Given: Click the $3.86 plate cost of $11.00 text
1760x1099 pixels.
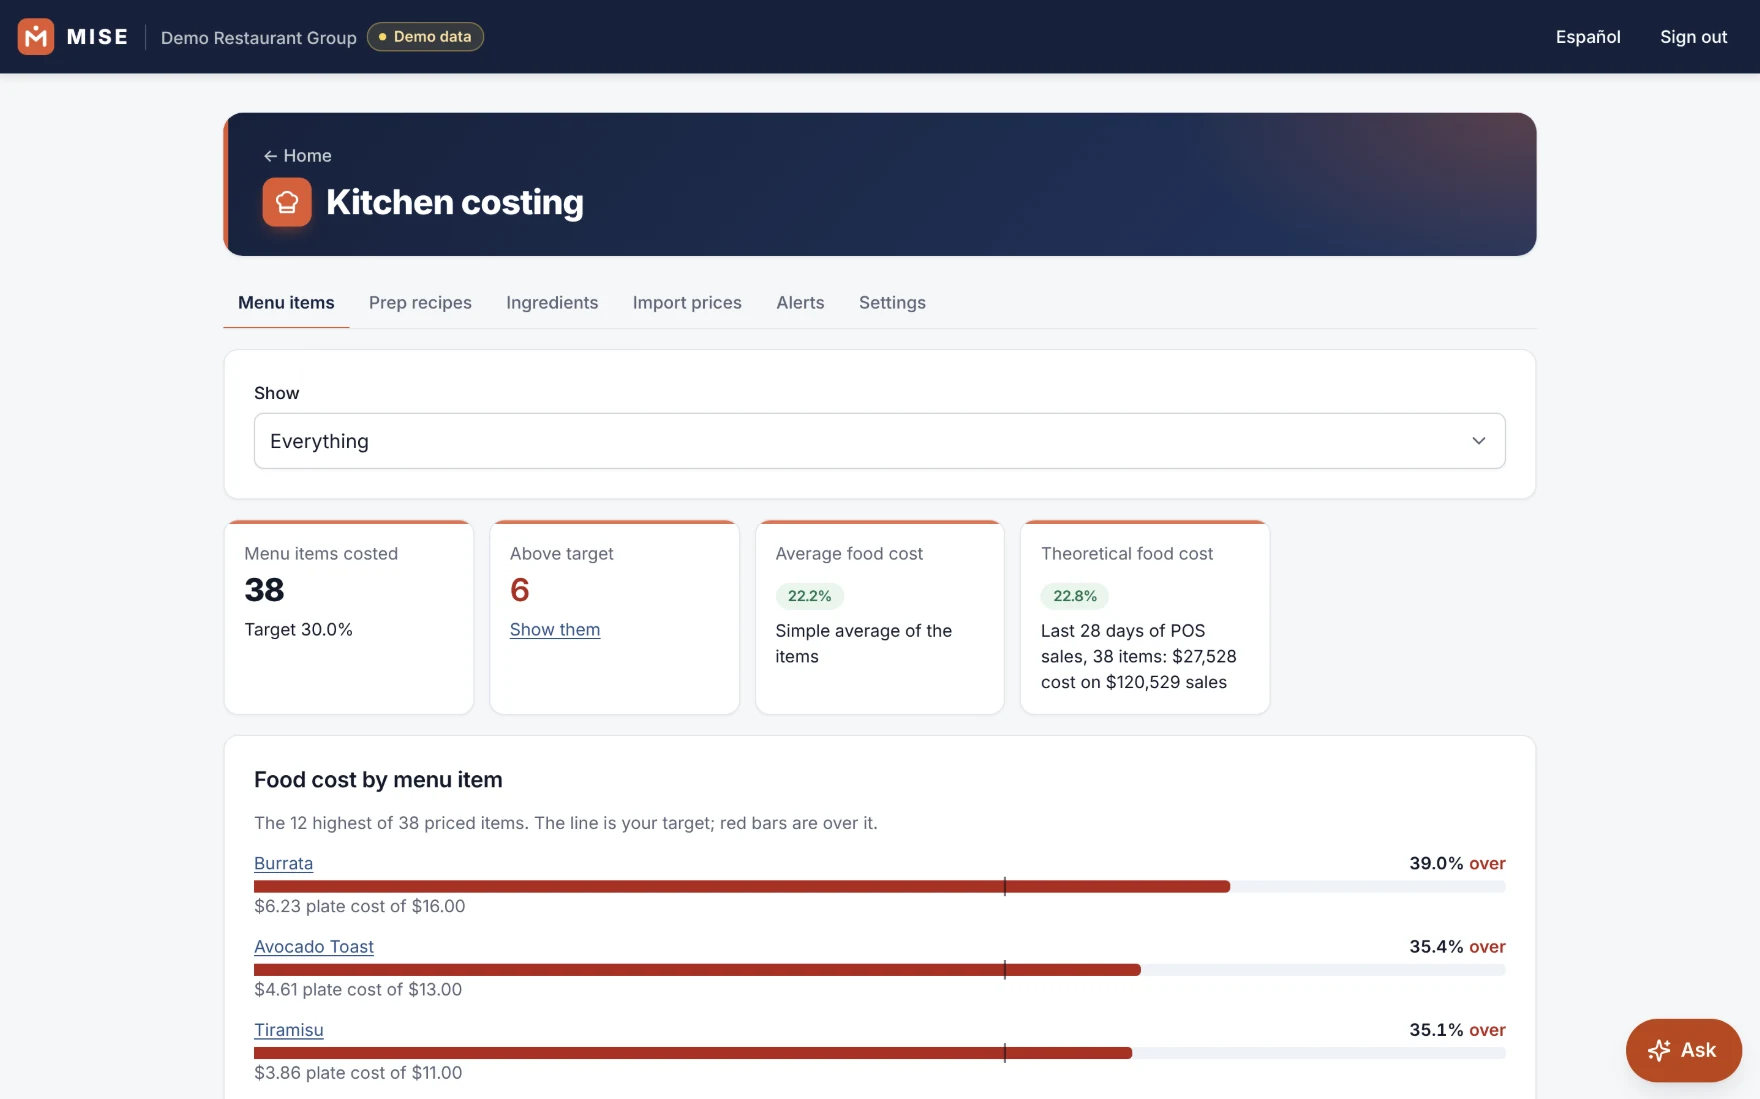Looking at the screenshot, I should pyautogui.click(x=358, y=1073).
